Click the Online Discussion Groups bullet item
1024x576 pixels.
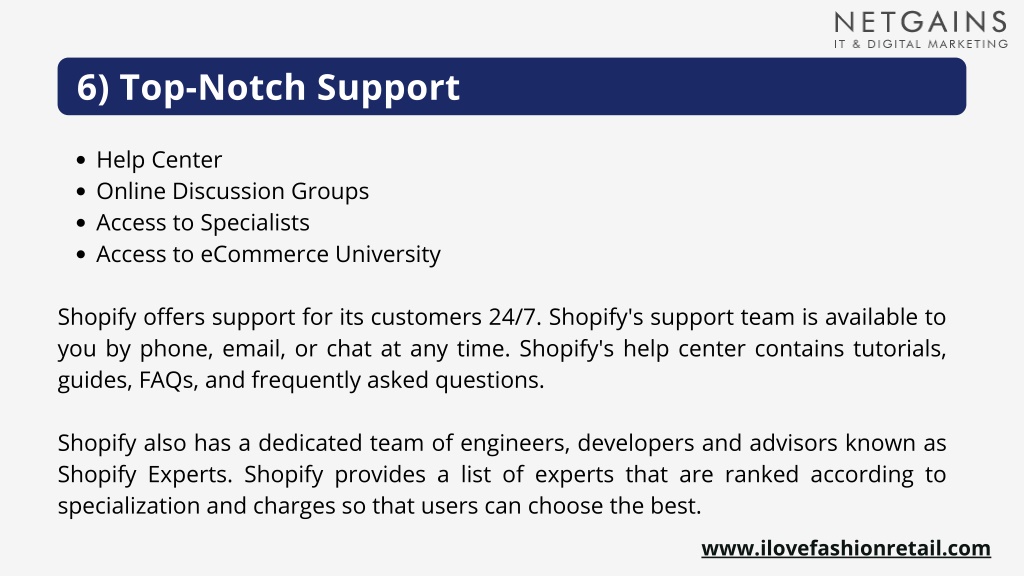pos(232,191)
